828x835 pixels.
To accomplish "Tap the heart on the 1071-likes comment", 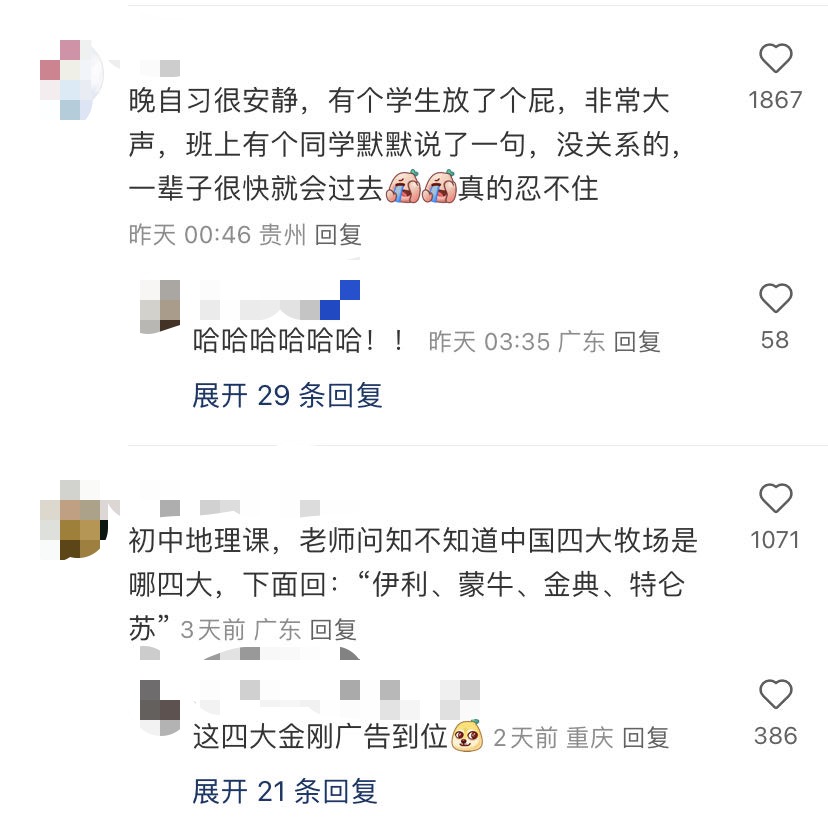I will (775, 498).
